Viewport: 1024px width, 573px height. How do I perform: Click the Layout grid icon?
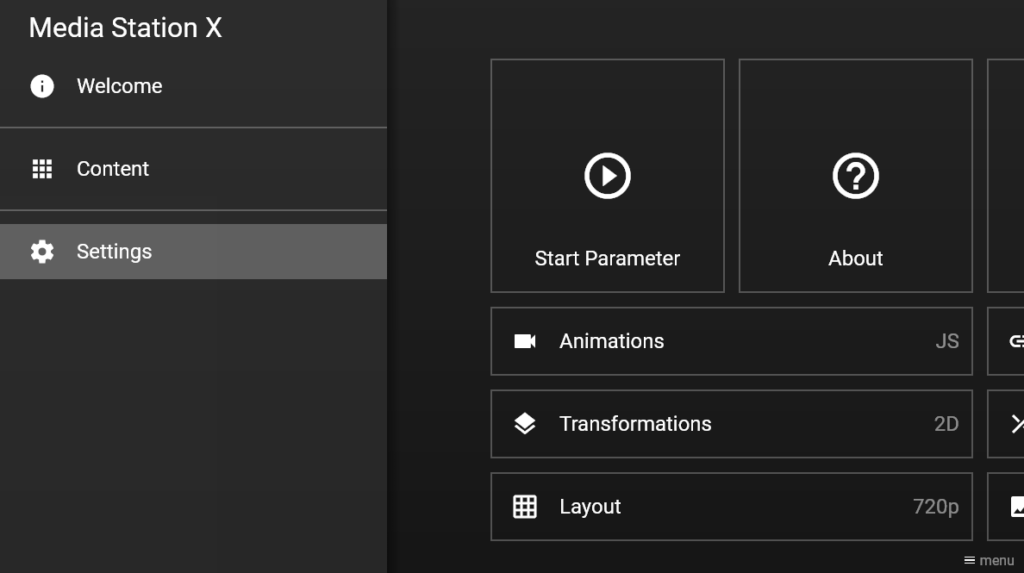(x=525, y=507)
